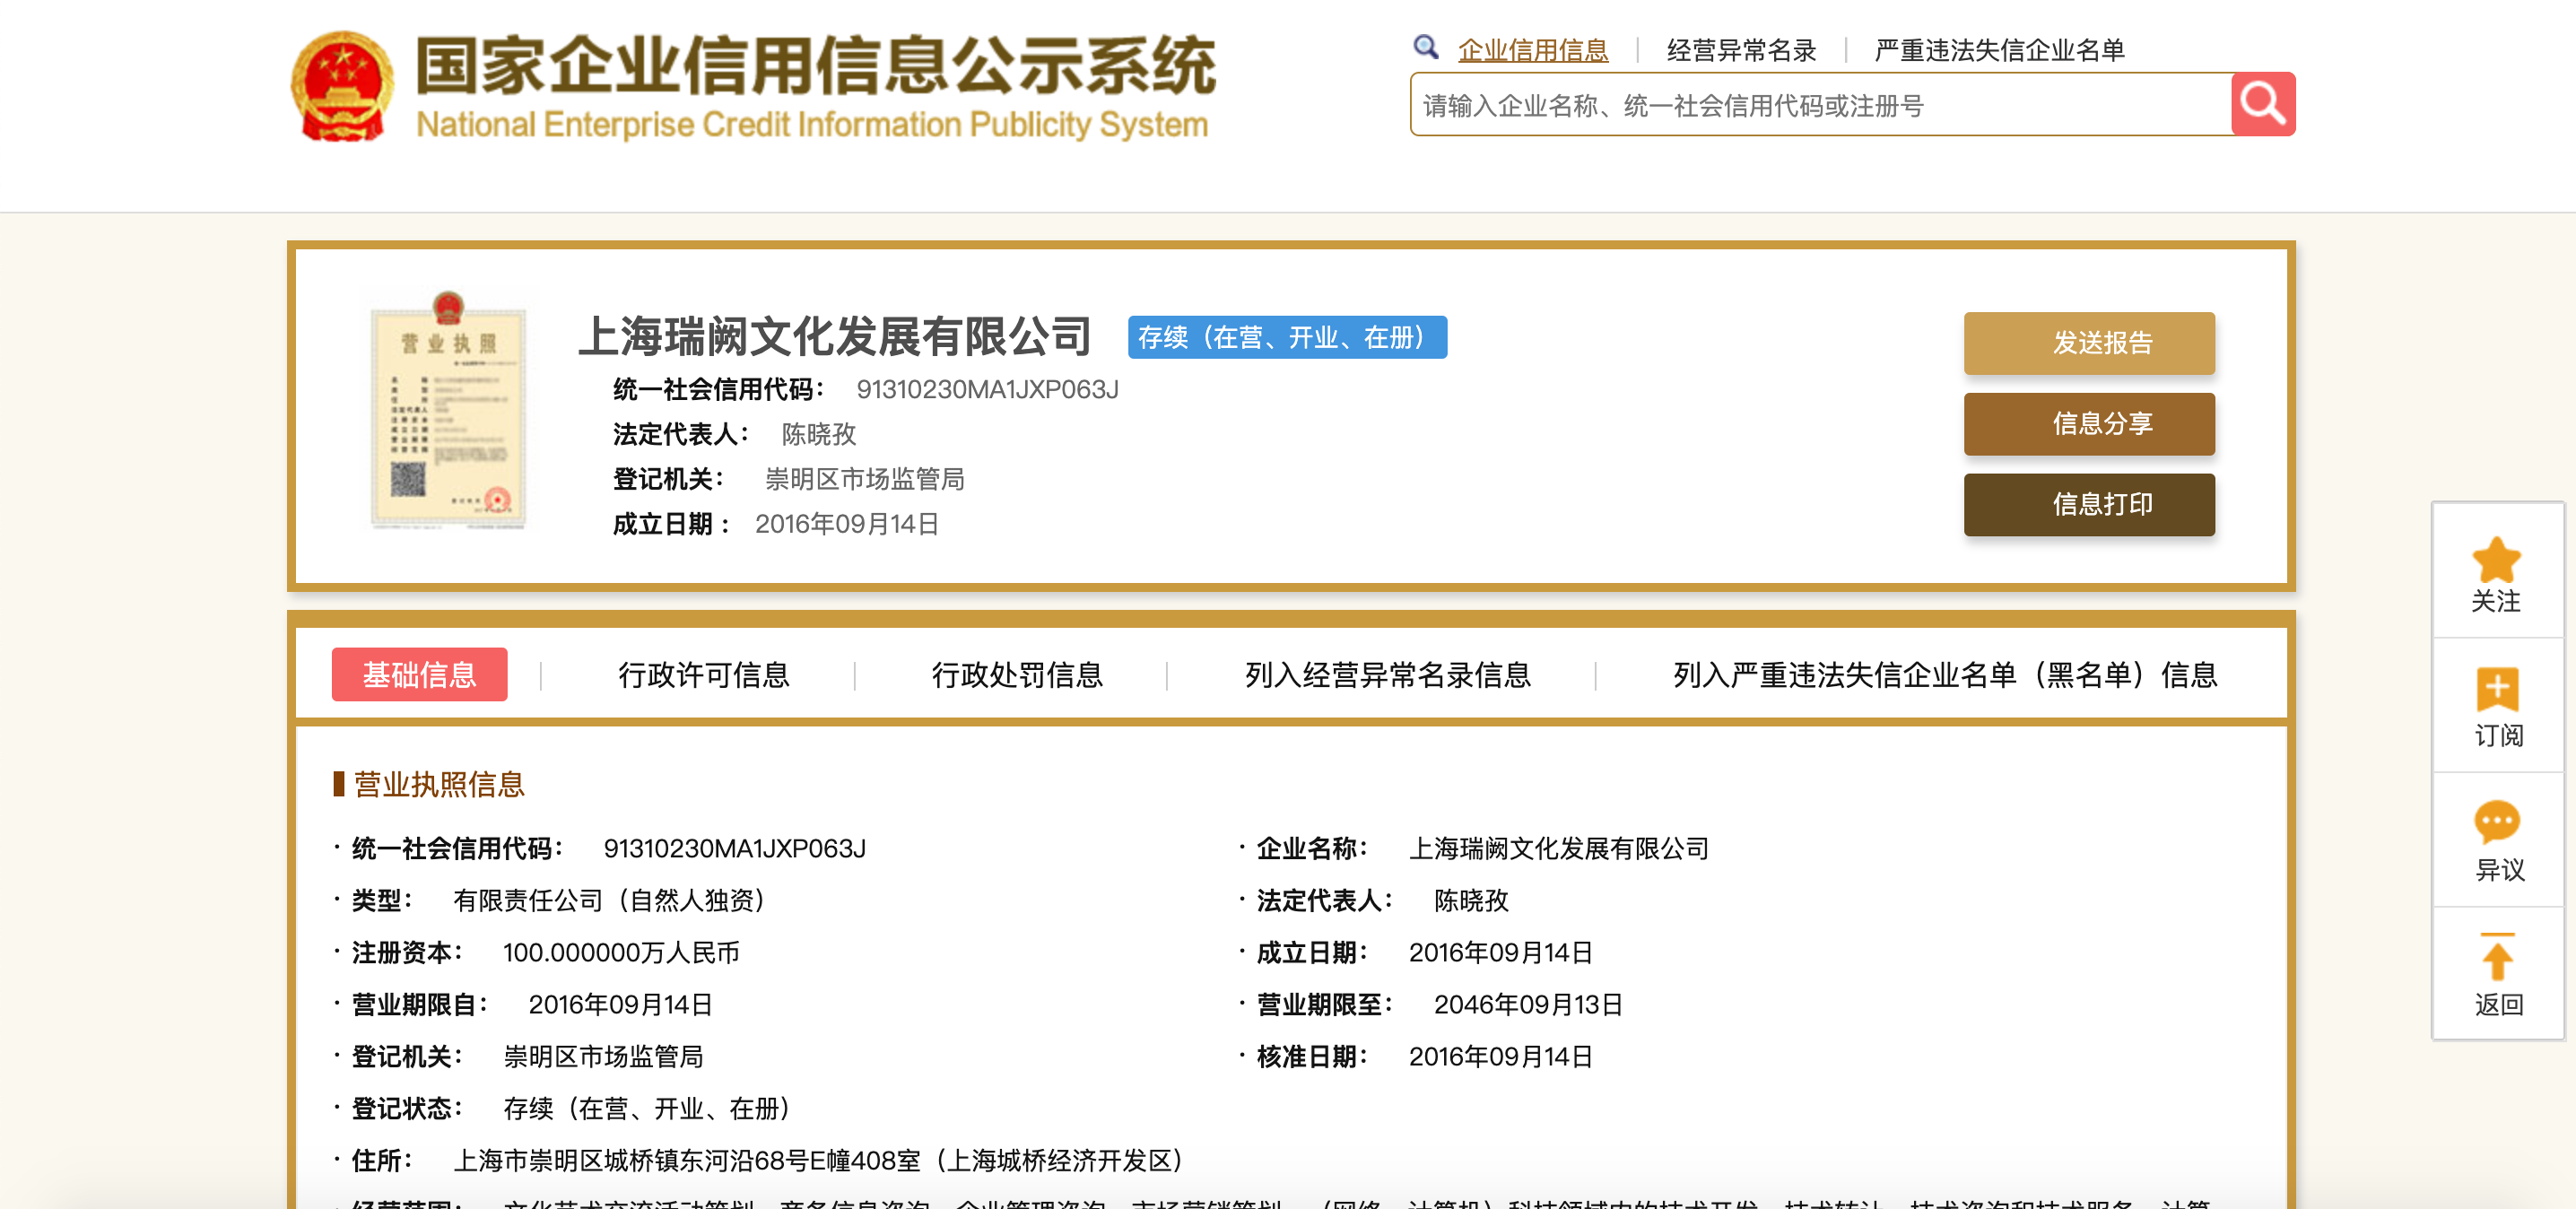Switch to the 基础信息 tab
2576x1209 pixels.
pyautogui.click(x=419, y=675)
